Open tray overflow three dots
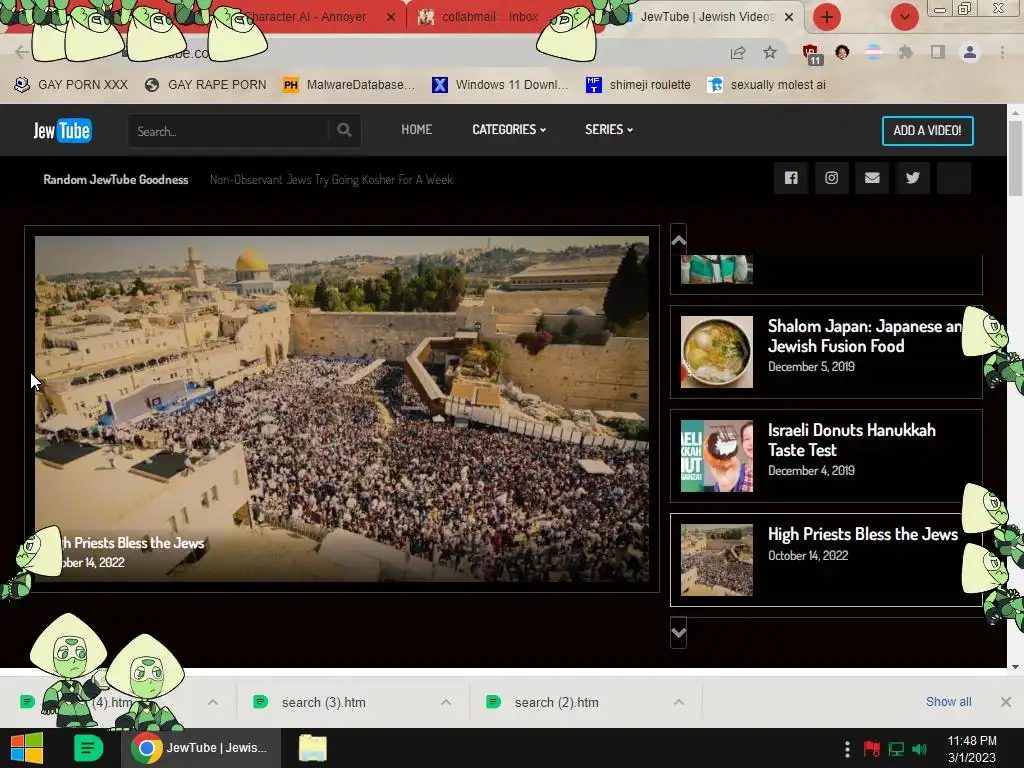The width and height of the screenshot is (1024, 768). 847,749
